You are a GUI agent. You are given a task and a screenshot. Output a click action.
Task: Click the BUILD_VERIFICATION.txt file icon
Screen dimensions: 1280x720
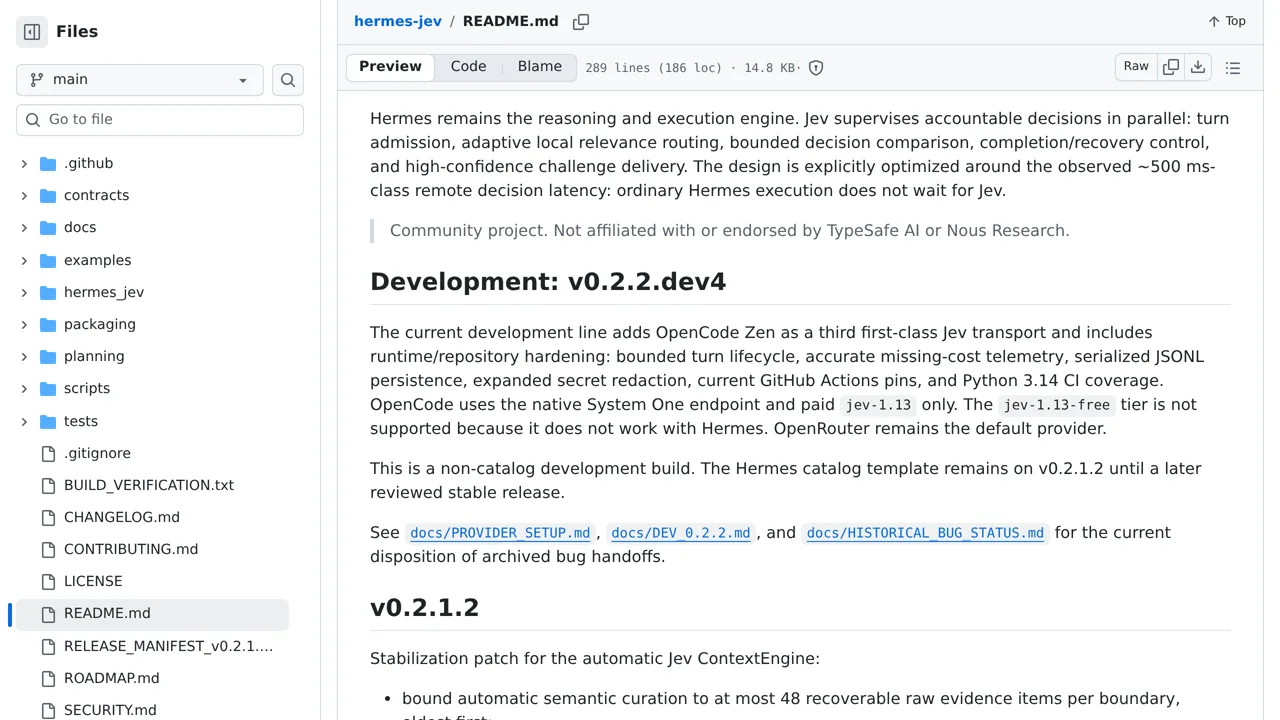[x=48, y=485]
